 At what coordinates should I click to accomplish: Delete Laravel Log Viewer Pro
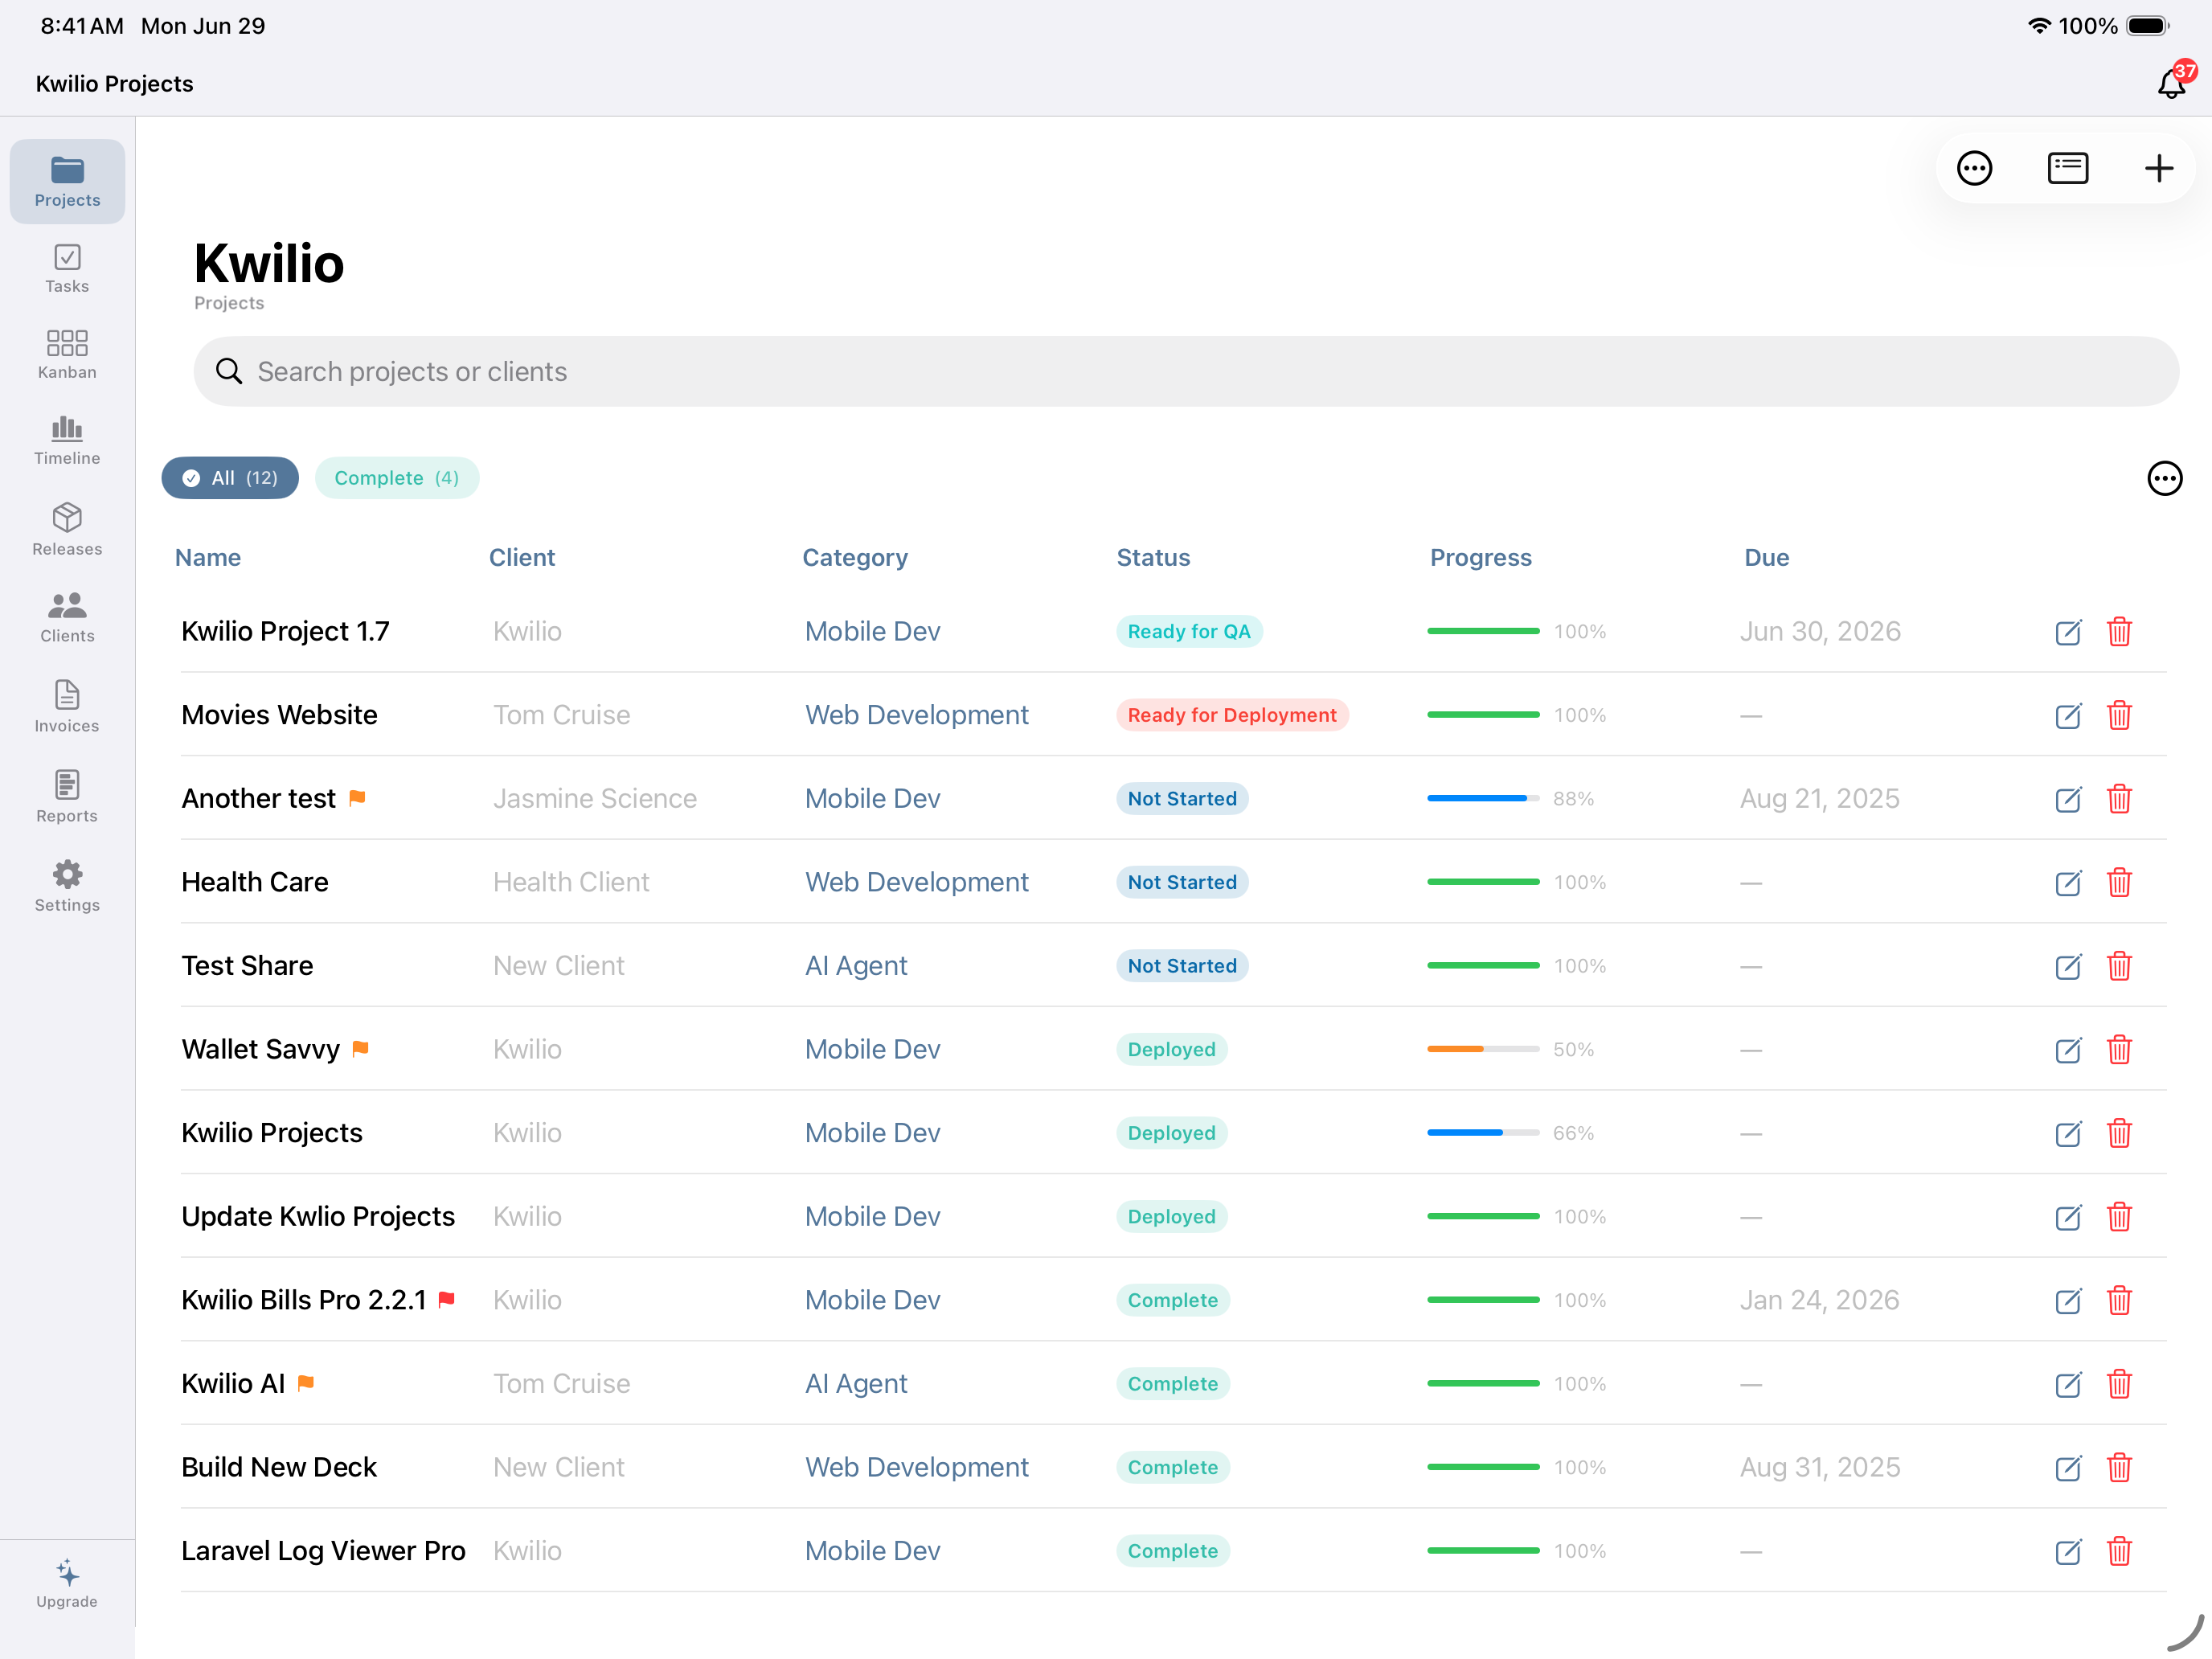[x=2119, y=1551]
